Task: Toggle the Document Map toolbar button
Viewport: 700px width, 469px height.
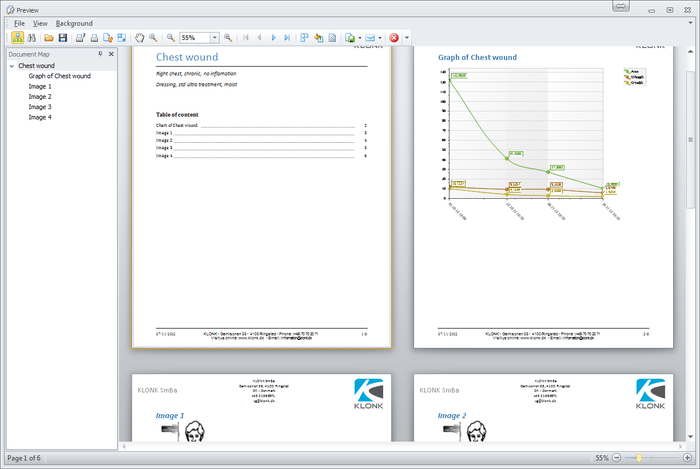Action: (17, 38)
